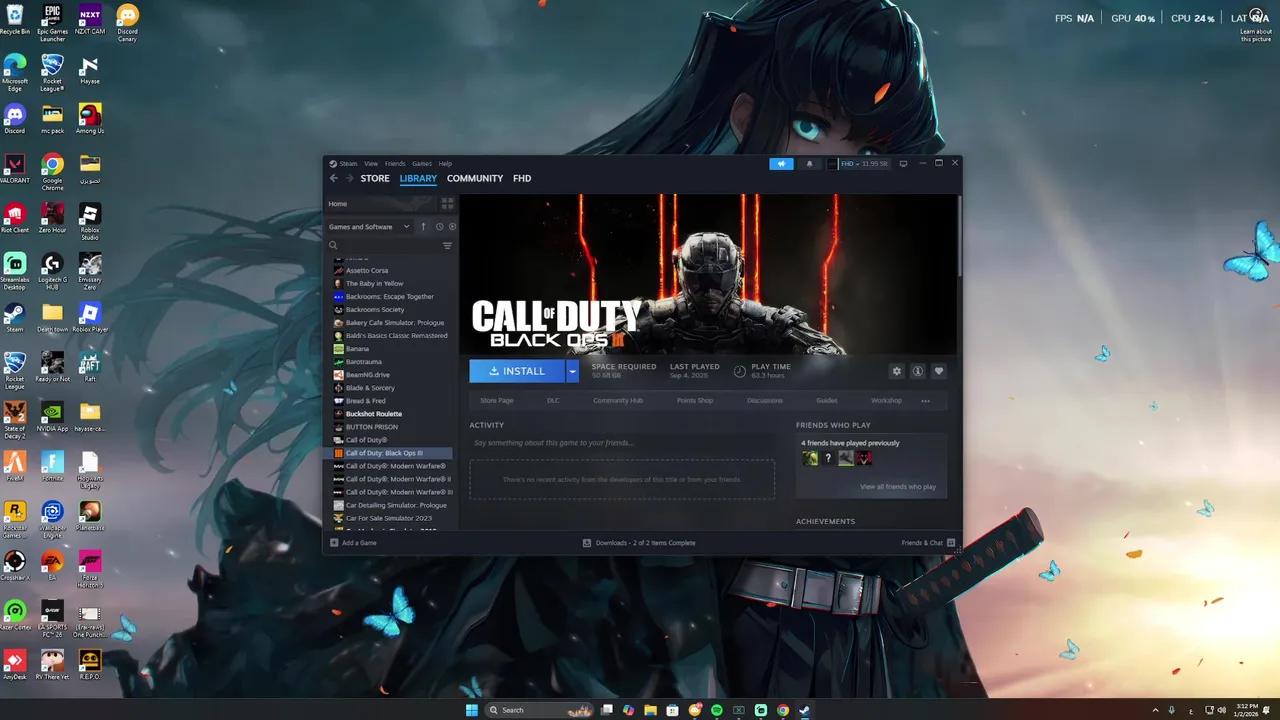Switch to Big Picture mode icon
This screenshot has height=720, width=1280.
(x=903, y=164)
